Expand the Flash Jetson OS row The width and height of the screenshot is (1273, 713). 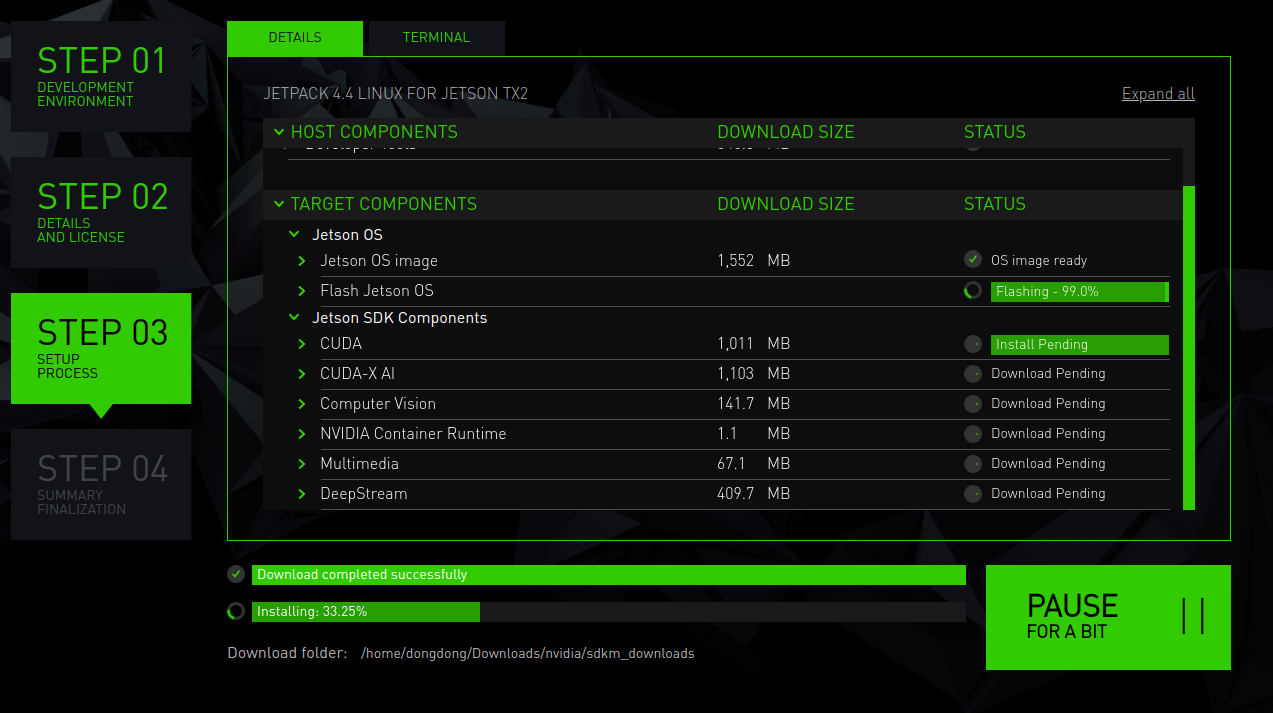tap(302, 291)
